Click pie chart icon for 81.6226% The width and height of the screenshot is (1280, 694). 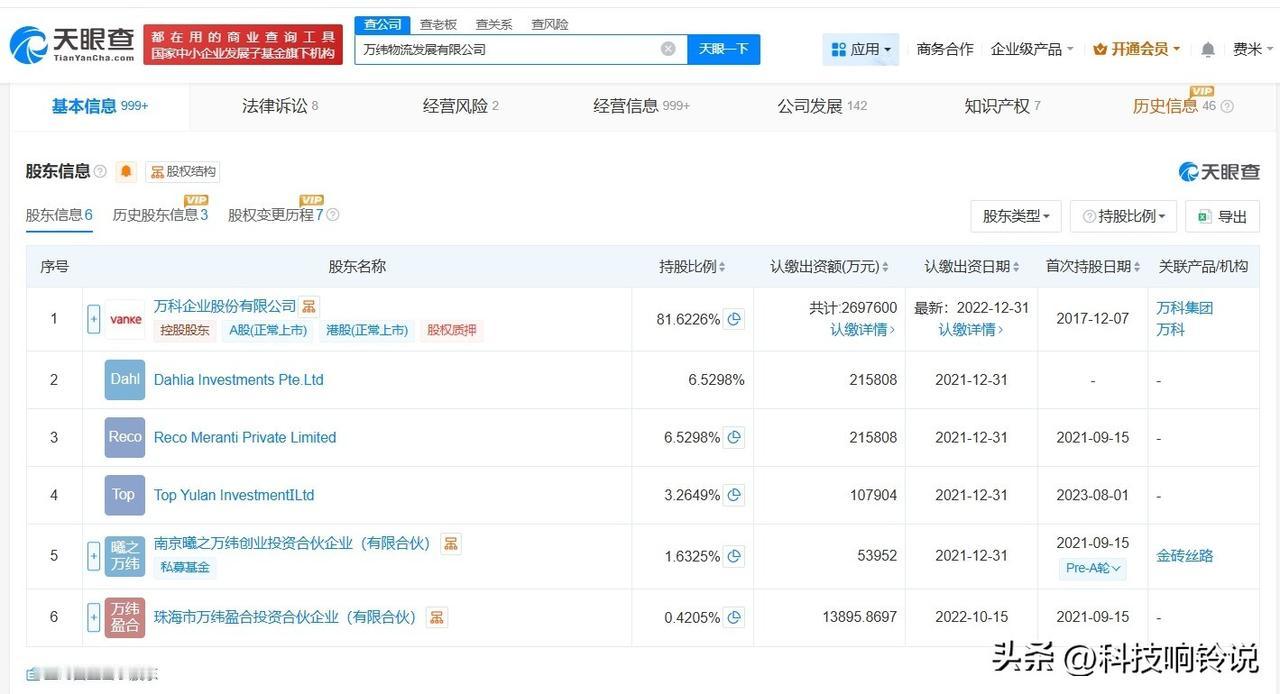click(x=734, y=320)
